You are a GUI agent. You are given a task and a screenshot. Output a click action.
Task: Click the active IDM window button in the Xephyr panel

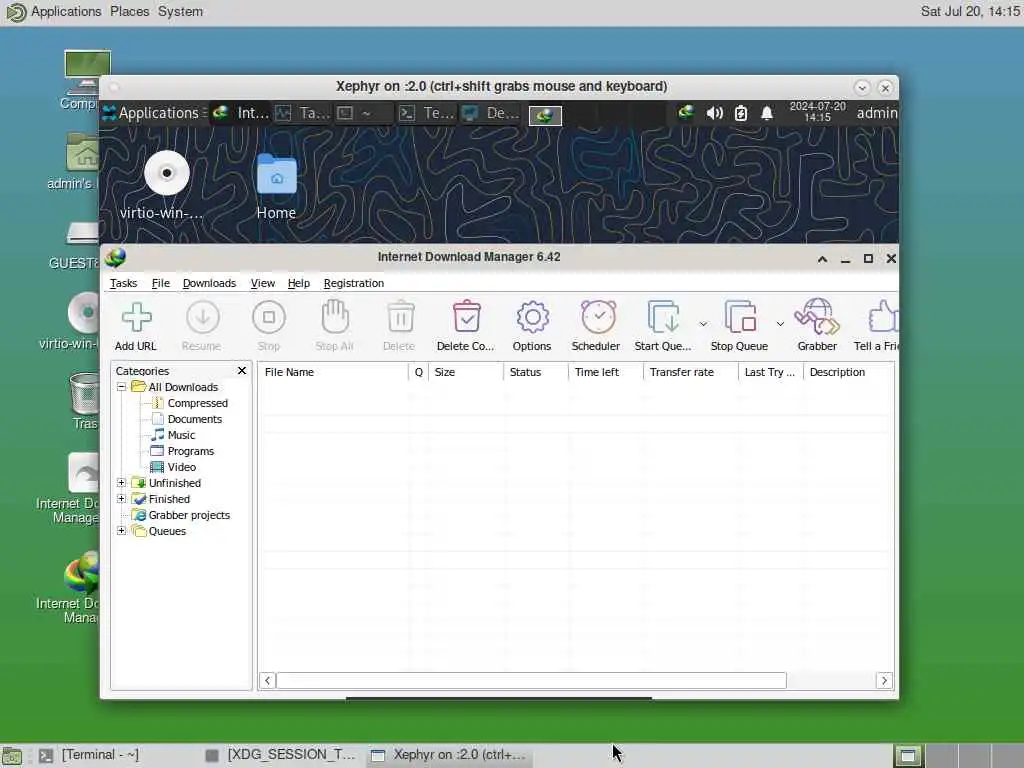545,115
